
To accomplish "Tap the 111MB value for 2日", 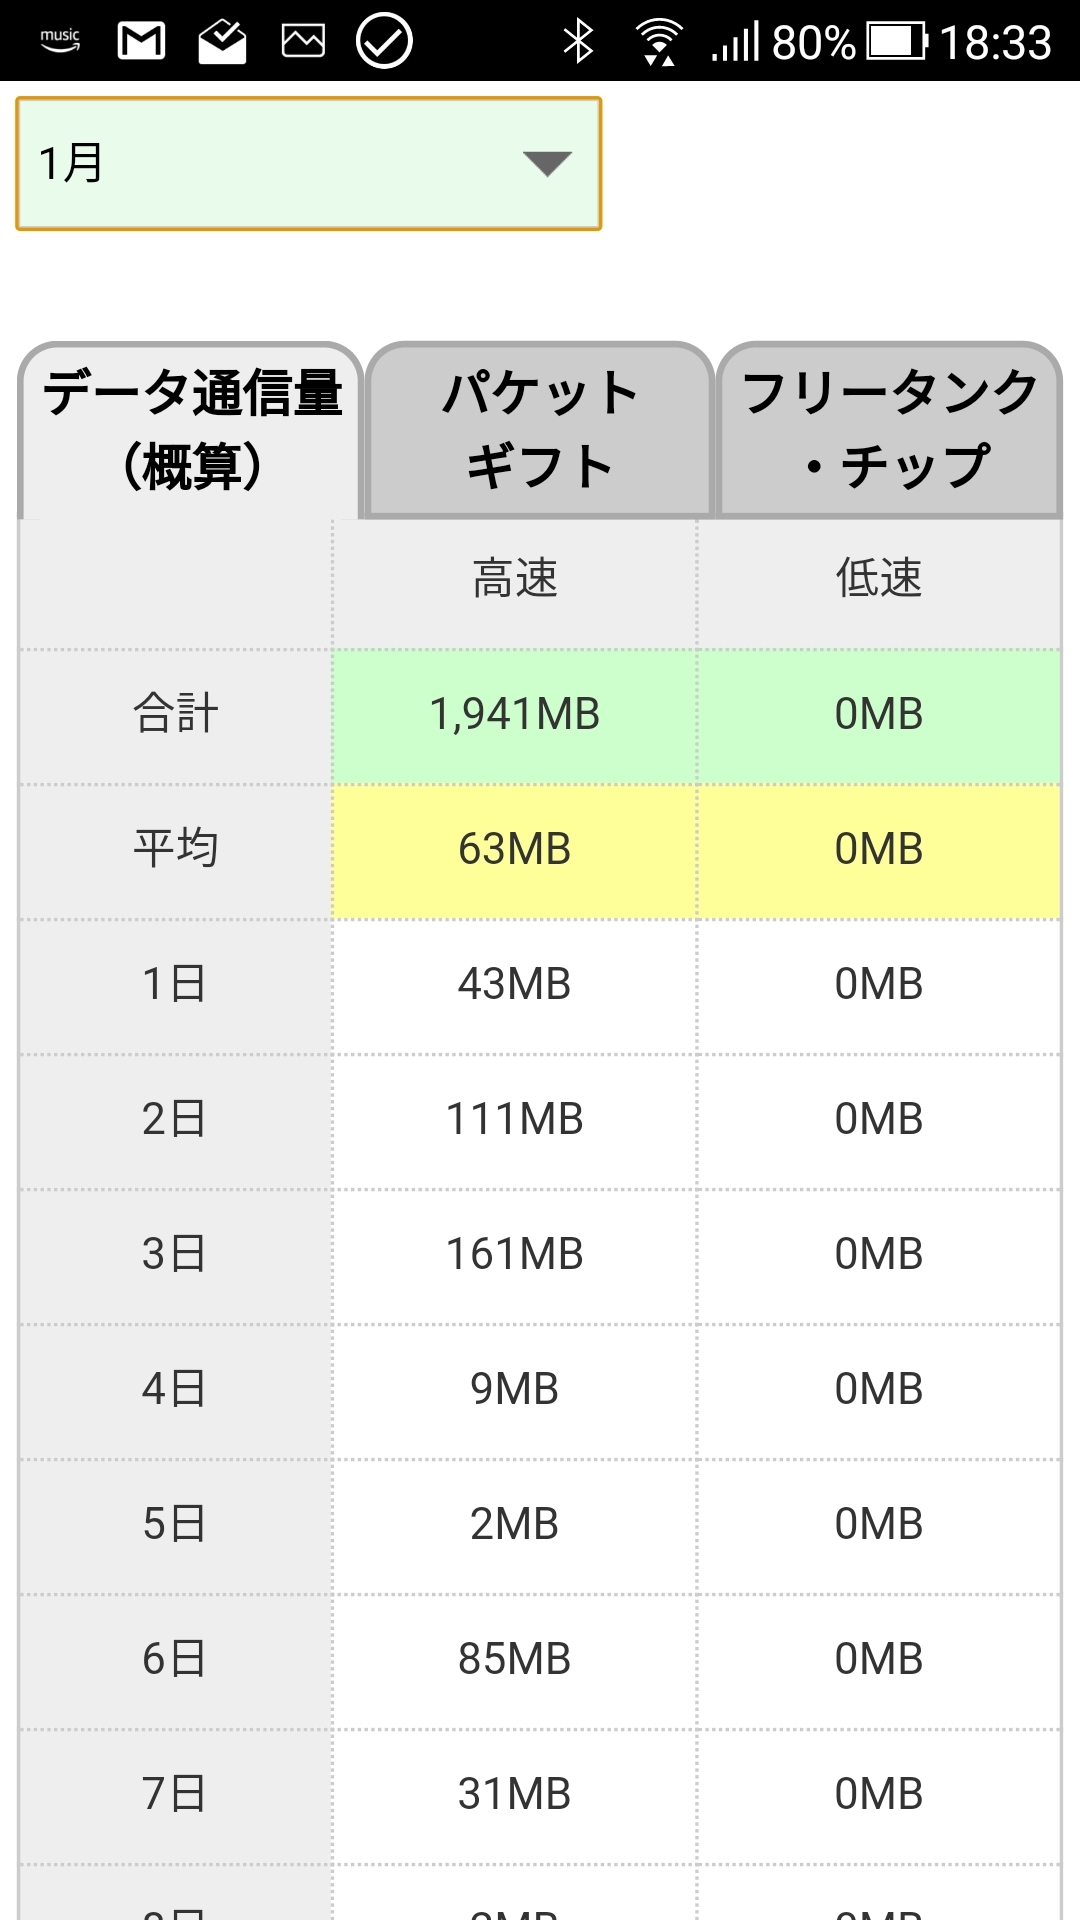I will pos(514,1120).
